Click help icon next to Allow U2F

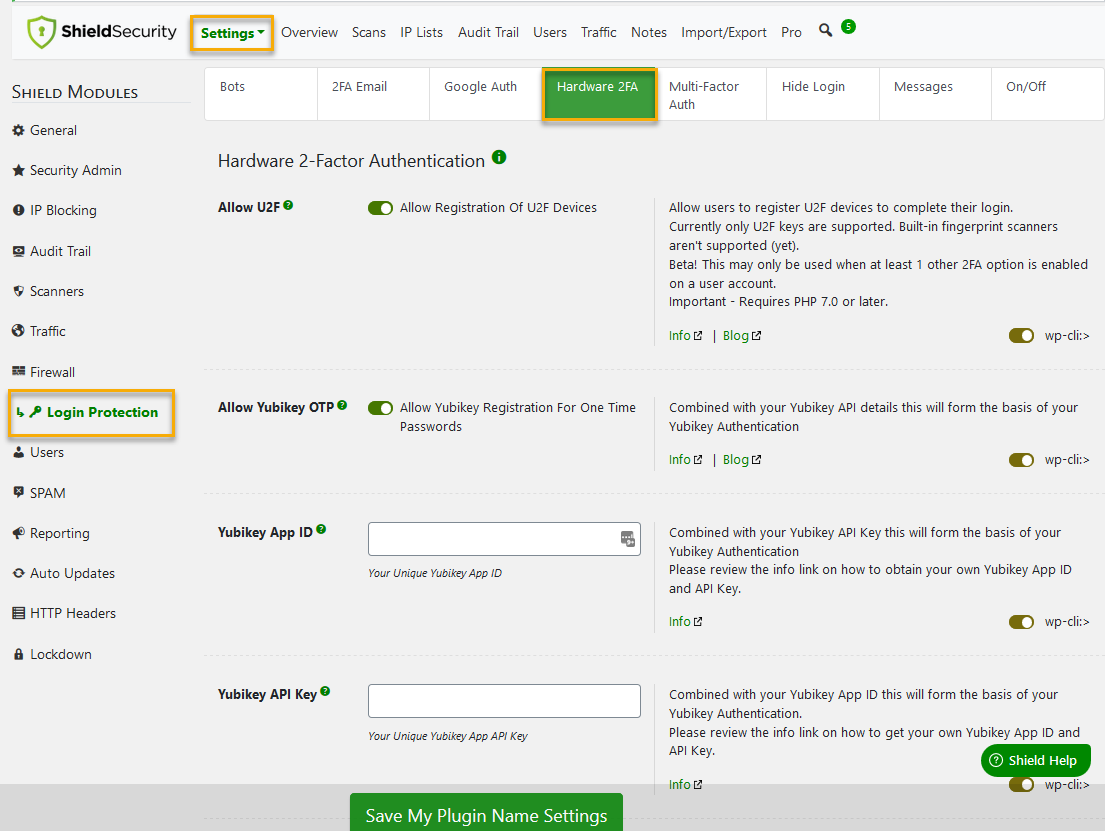point(288,205)
